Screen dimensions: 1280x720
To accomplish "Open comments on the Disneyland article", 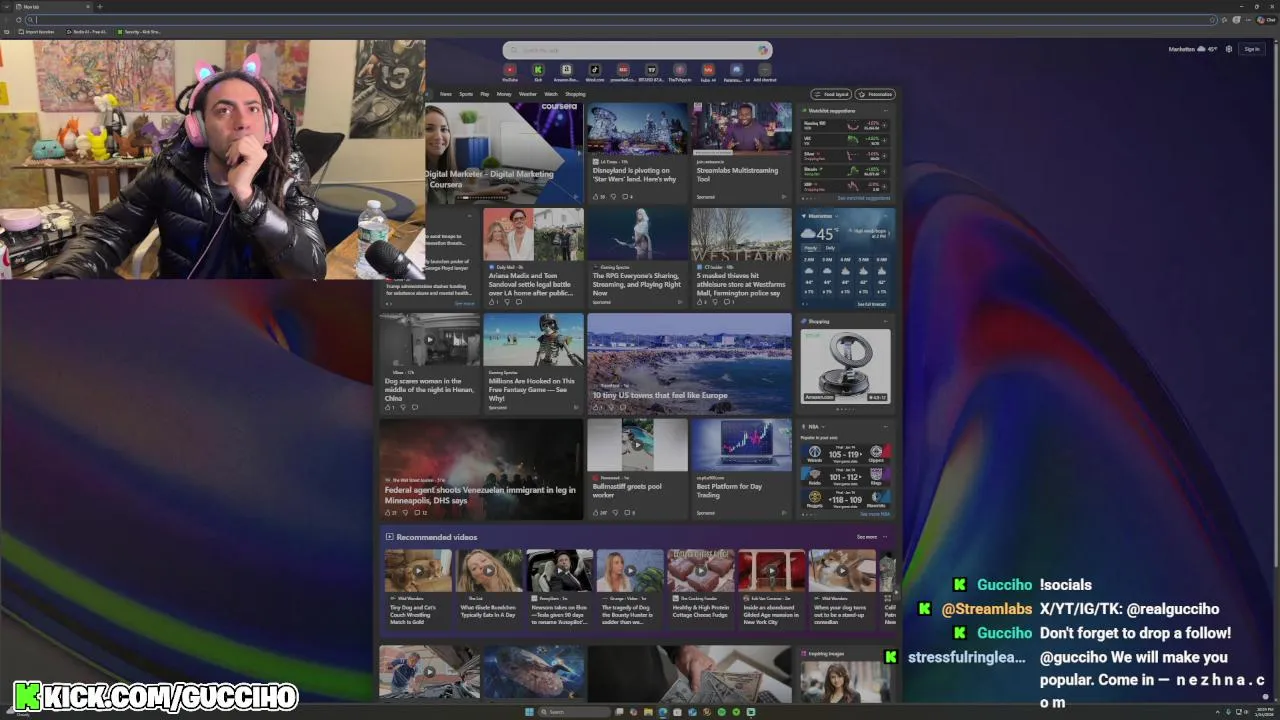I will 628,196.
